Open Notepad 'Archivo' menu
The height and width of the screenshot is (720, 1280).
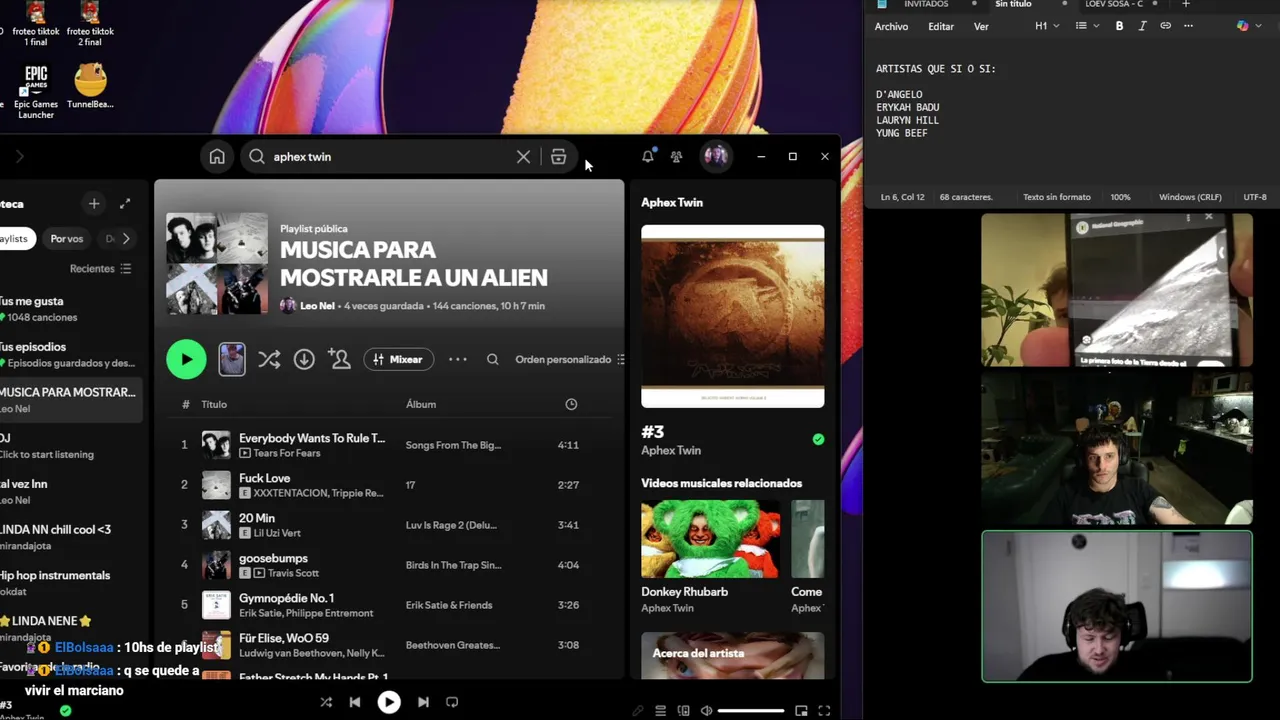[891, 27]
